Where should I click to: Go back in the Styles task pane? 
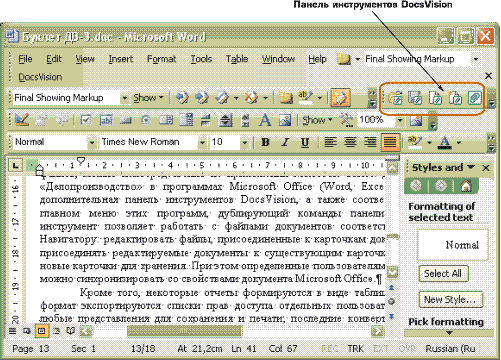pos(415,186)
